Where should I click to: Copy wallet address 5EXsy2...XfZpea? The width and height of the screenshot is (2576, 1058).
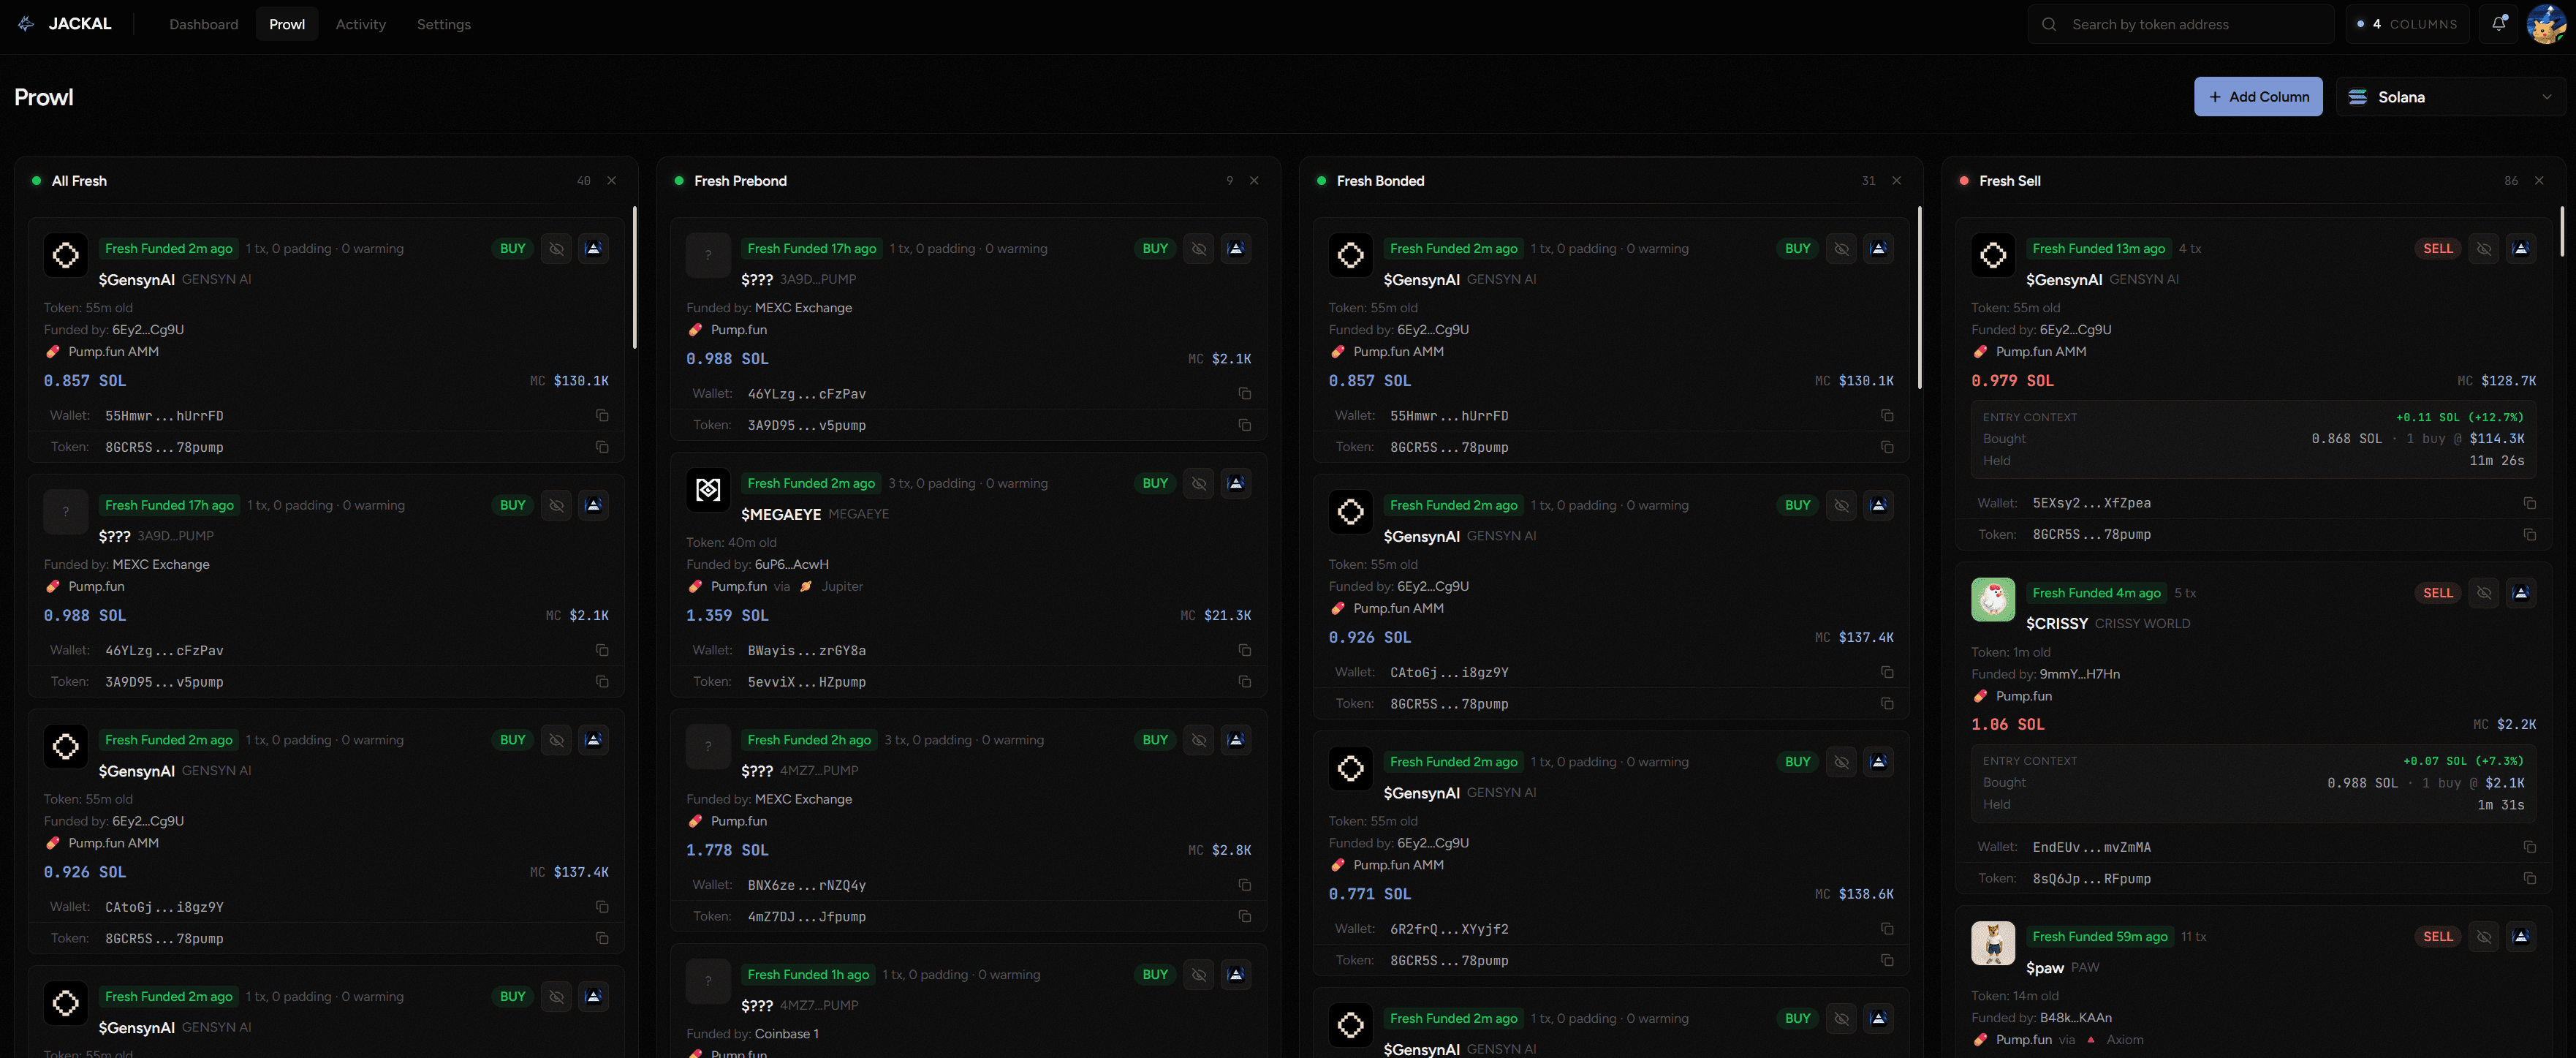click(x=2529, y=503)
